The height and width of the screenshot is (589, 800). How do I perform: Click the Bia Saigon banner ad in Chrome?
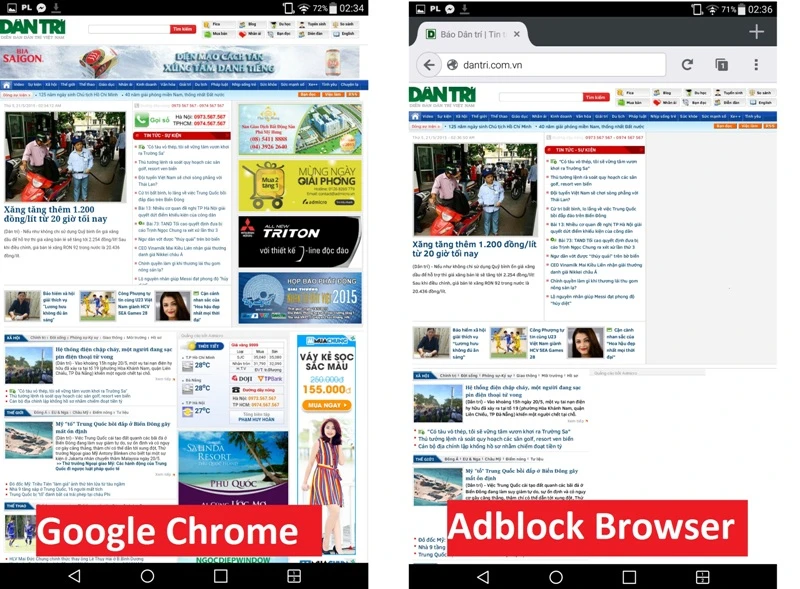coord(180,62)
